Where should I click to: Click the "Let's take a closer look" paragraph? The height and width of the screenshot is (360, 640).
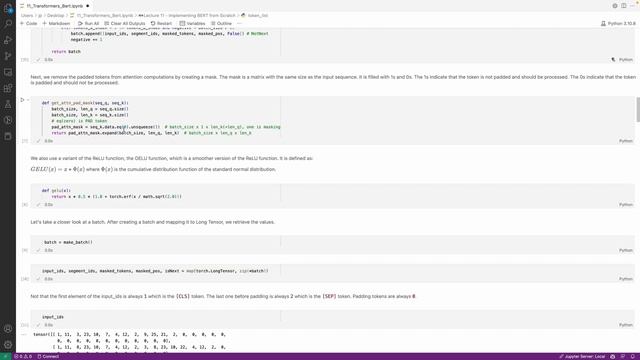click(153, 222)
